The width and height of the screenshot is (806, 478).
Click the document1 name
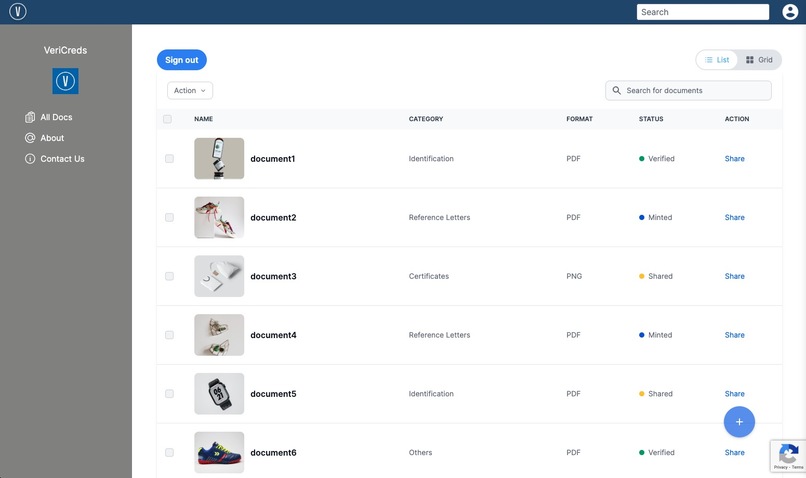(272, 159)
